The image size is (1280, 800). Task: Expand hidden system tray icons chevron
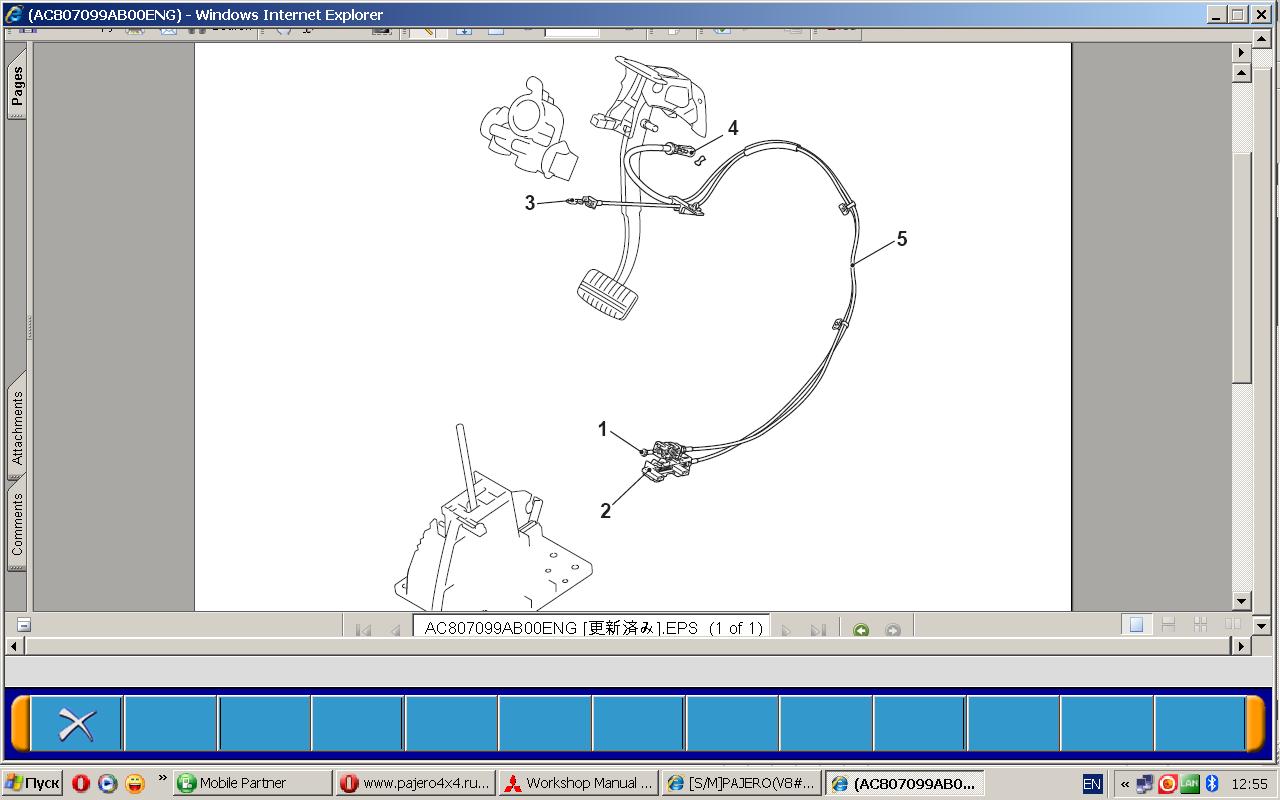pos(1125,784)
